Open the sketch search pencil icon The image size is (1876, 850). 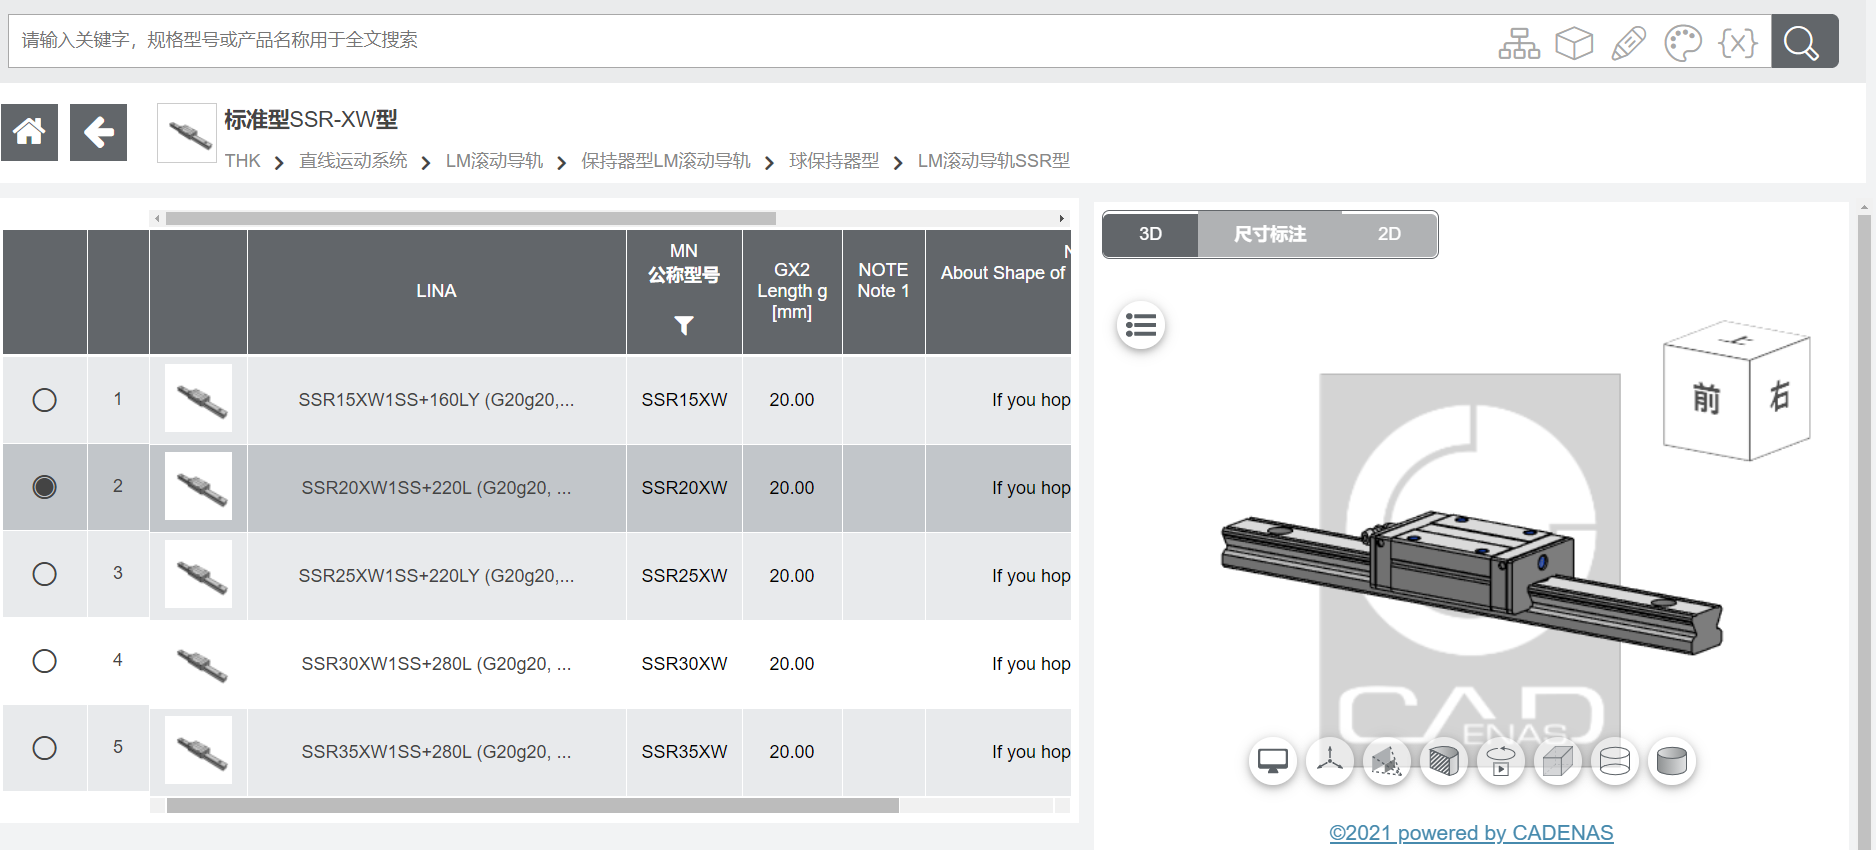(x=1629, y=43)
